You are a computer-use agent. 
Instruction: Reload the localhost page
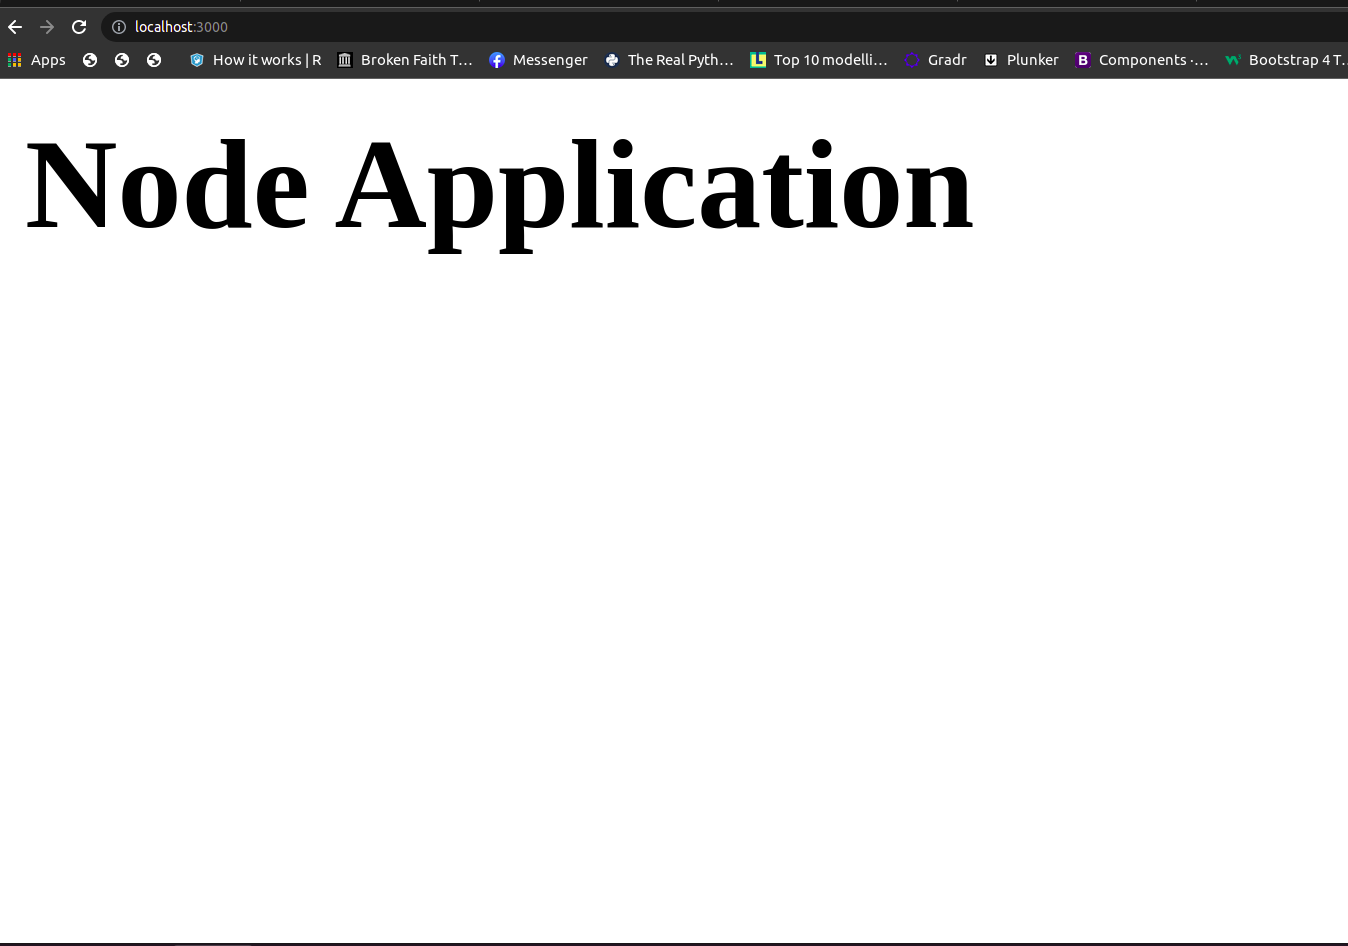(79, 27)
